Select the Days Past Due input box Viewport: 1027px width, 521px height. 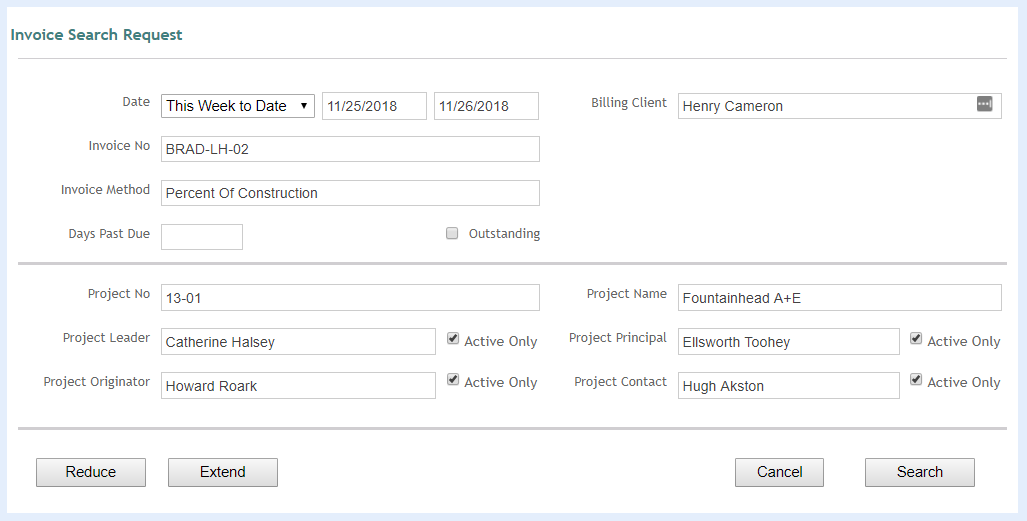pos(202,237)
